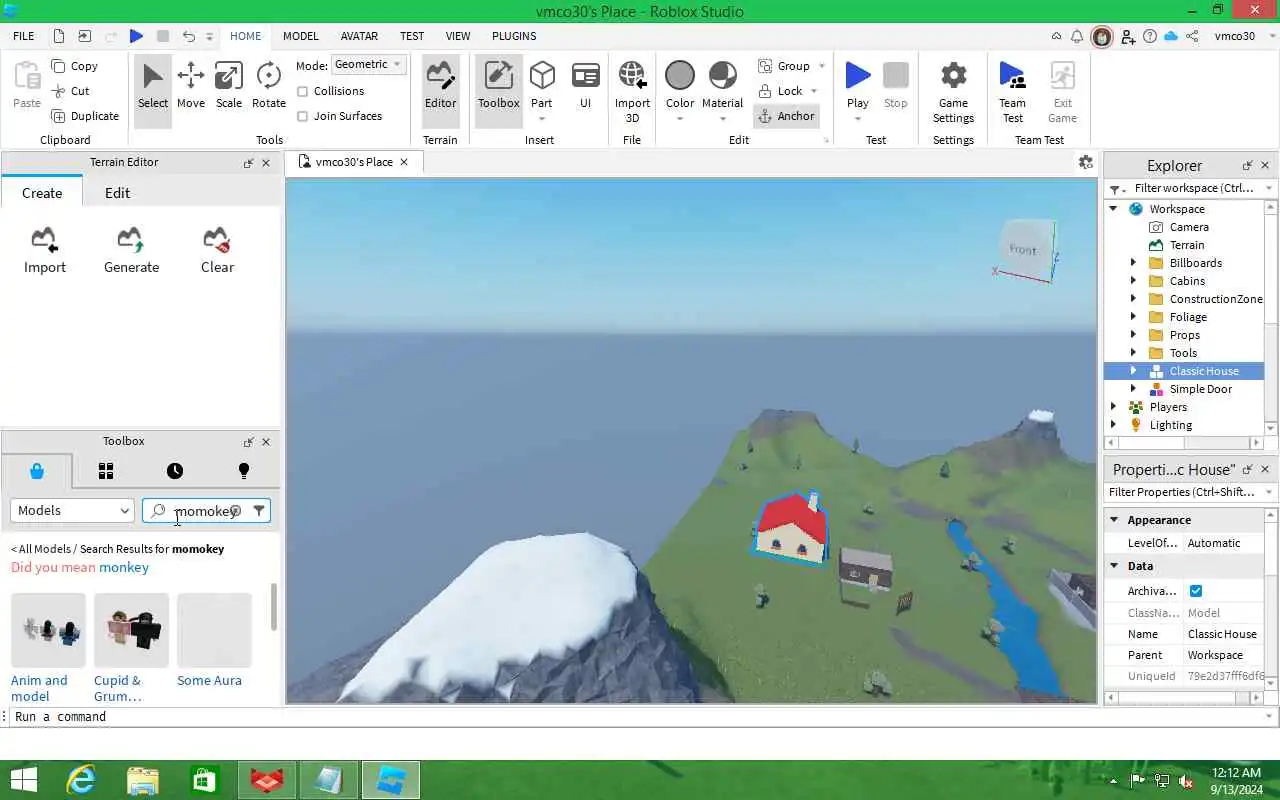Go back to All Models link
This screenshot has height=800, width=1280.
[40, 549]
